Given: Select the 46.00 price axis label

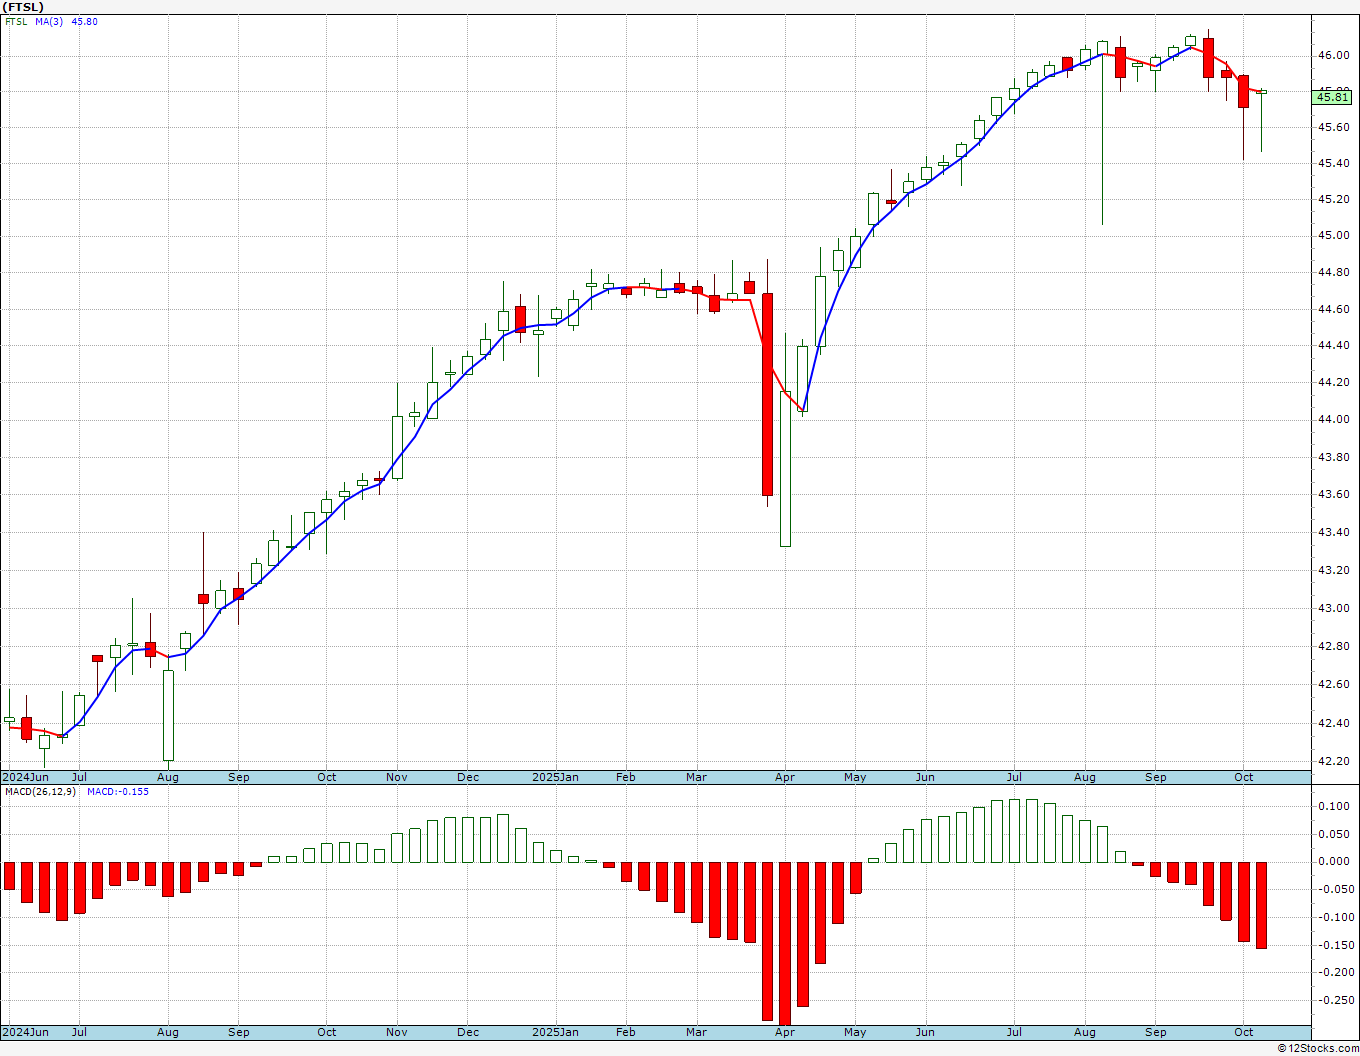Looking at the screenshot, I should click(x=1332, y=55).
